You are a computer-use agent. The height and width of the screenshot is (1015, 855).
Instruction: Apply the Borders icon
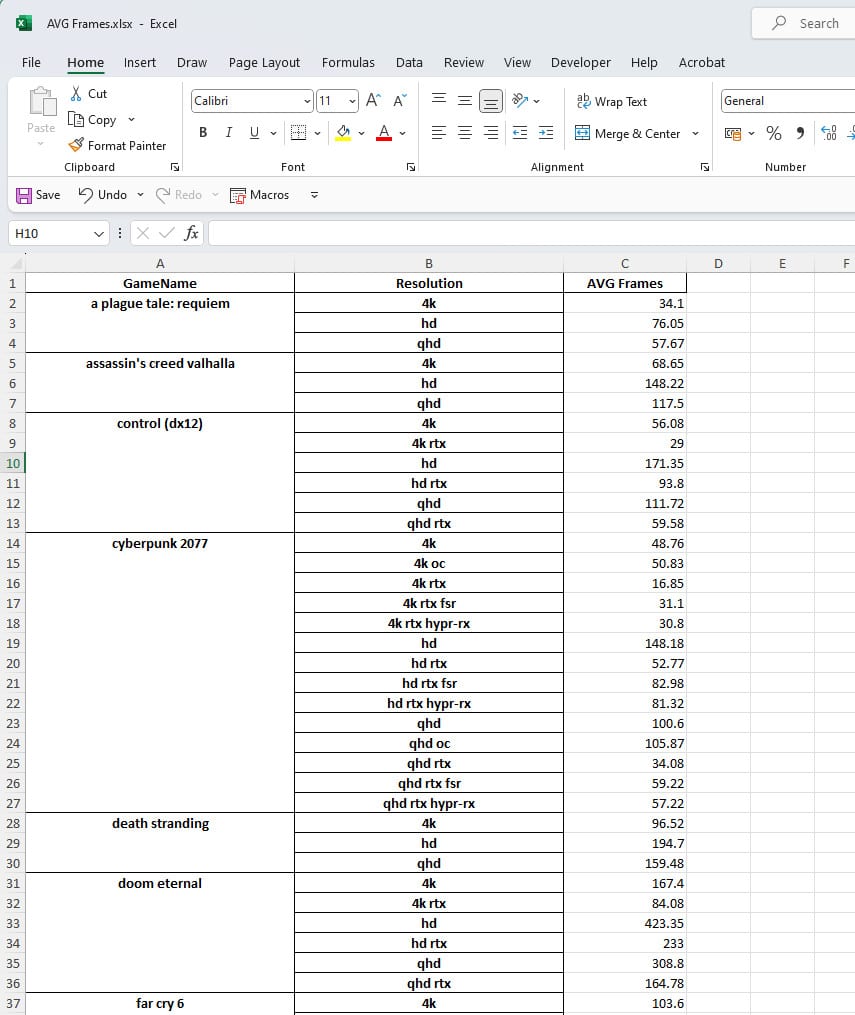[298, 133]
